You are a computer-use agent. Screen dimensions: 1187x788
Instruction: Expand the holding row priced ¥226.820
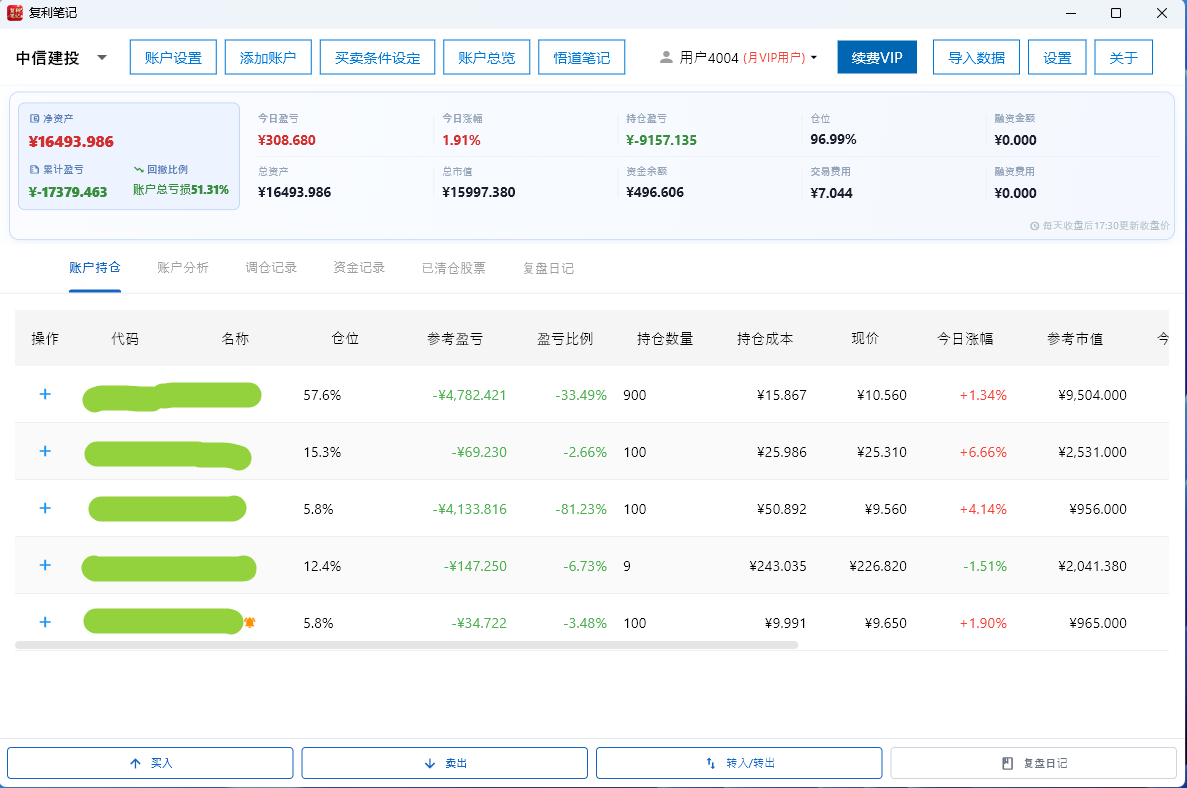tap(45, 565)
